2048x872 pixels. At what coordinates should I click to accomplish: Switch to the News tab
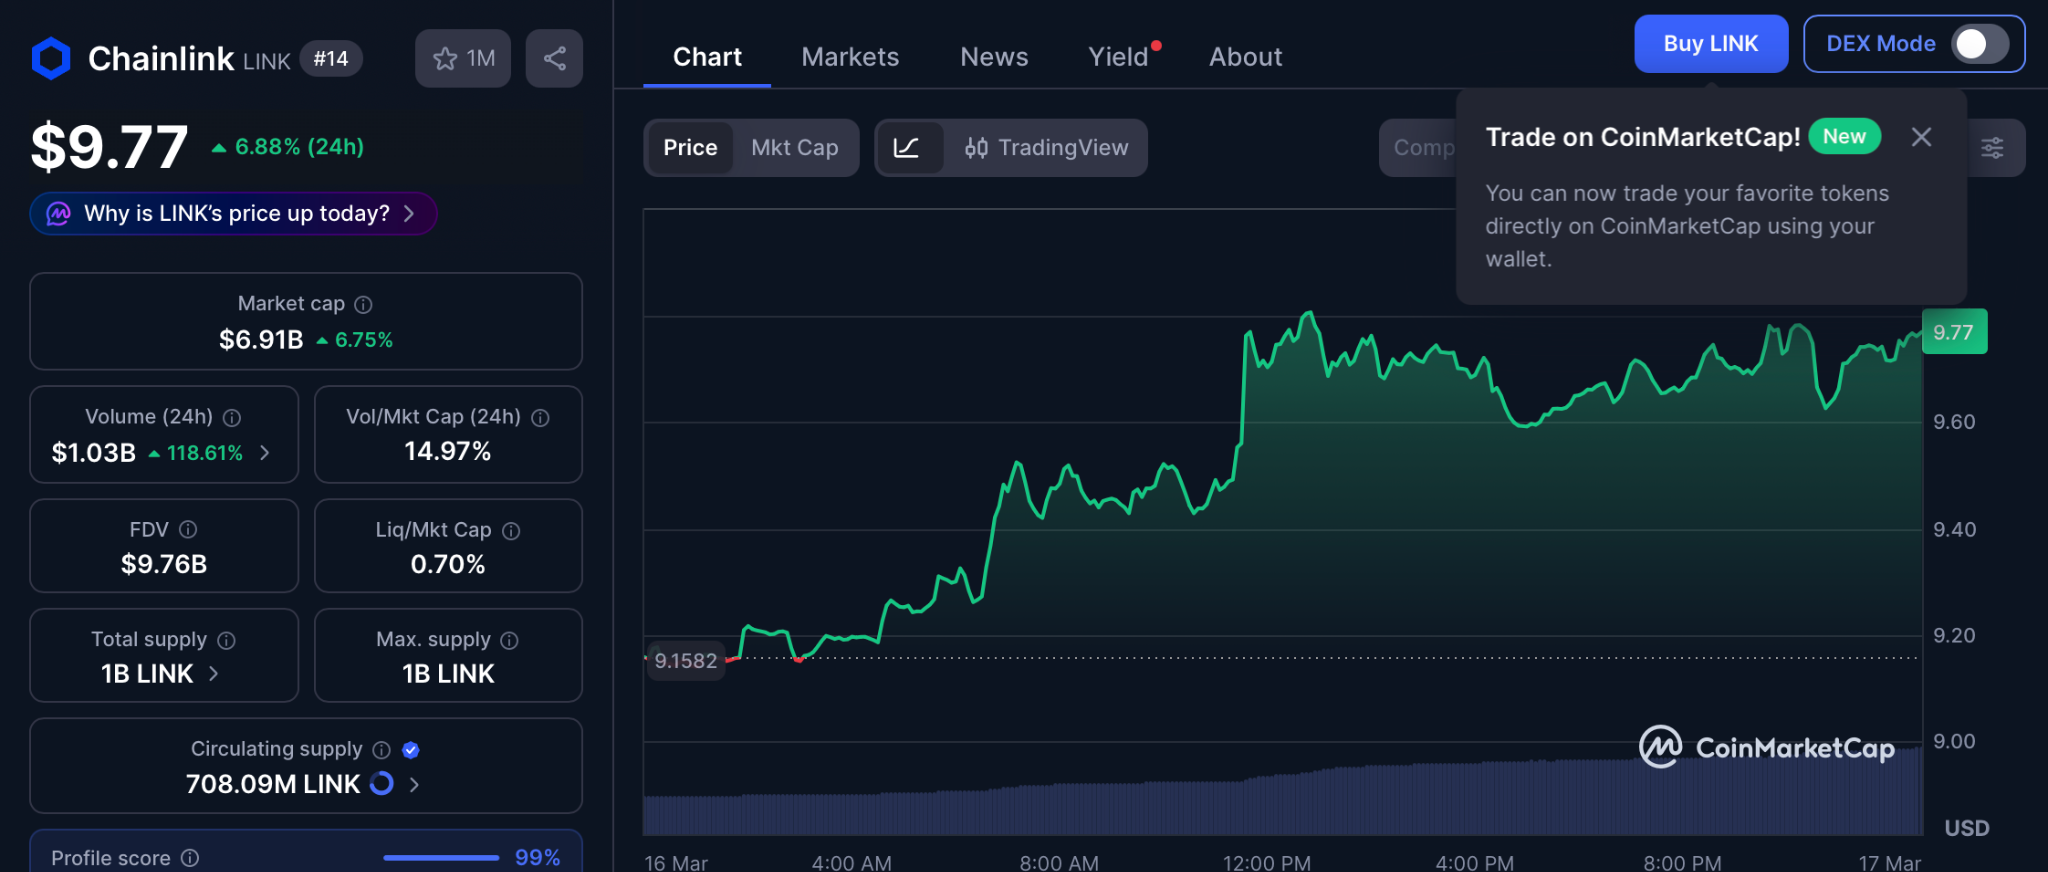pyautogui.click(x=993, y=57)
